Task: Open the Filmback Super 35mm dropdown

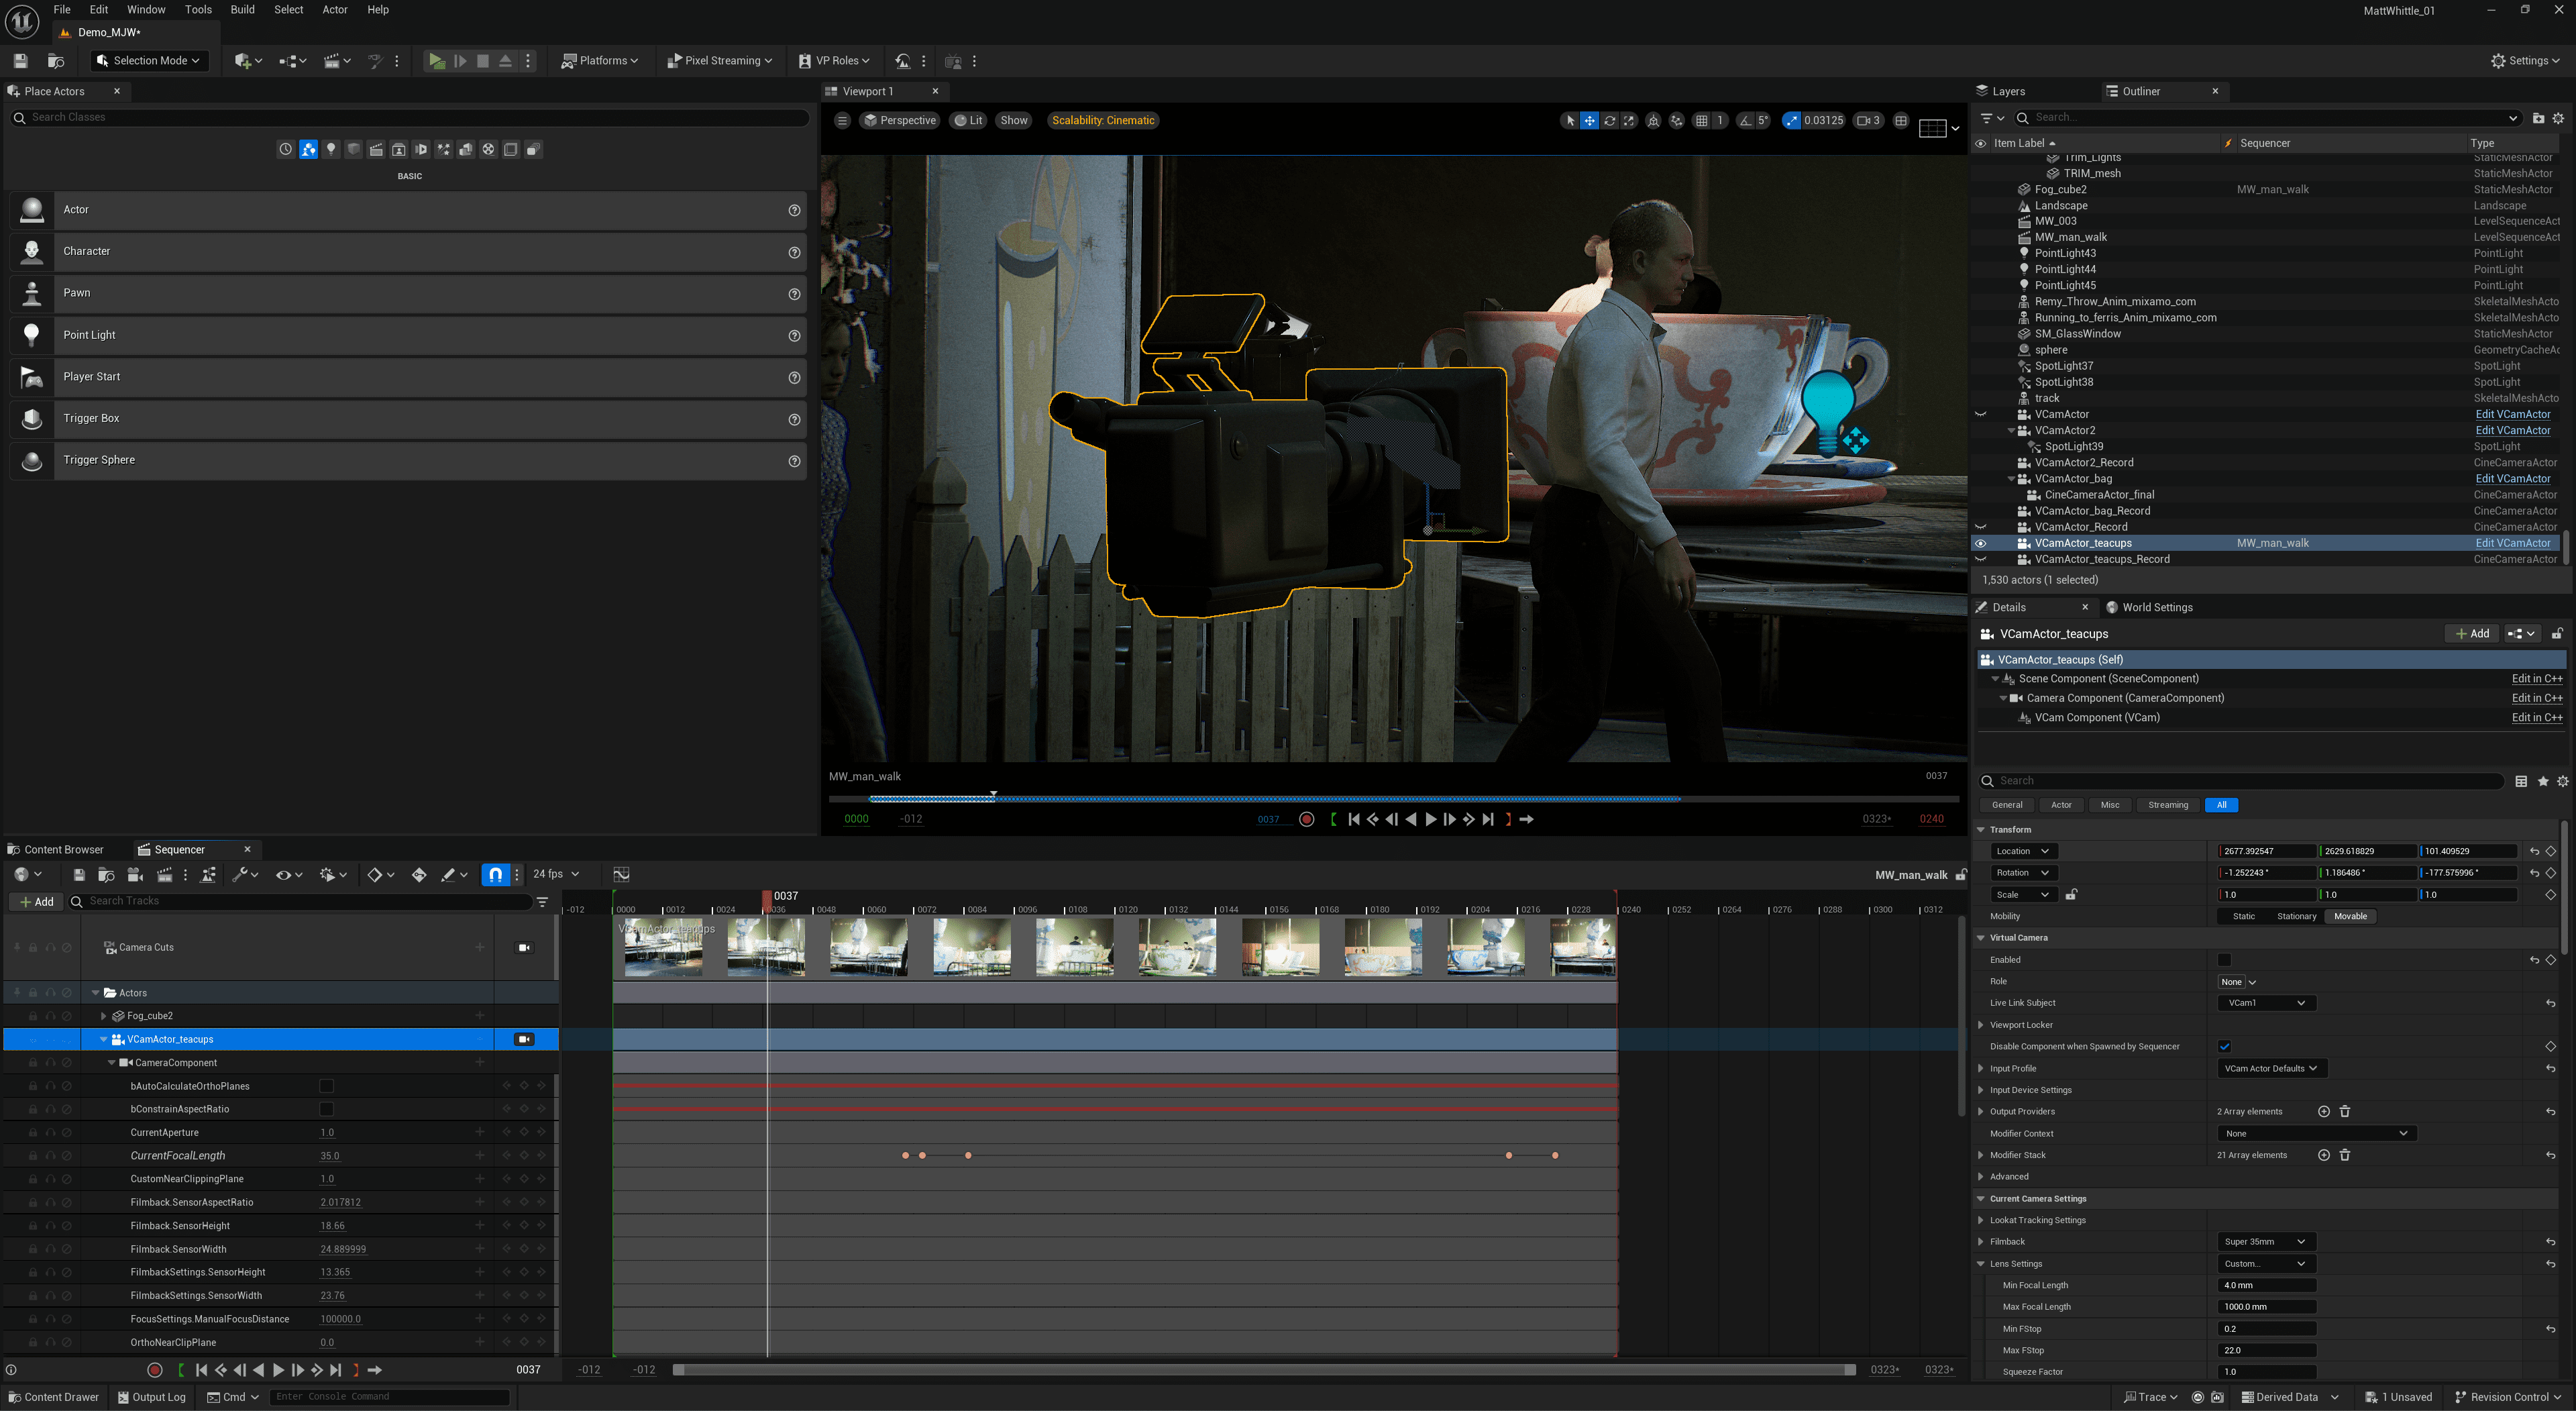Action: click(2266, 1242)
